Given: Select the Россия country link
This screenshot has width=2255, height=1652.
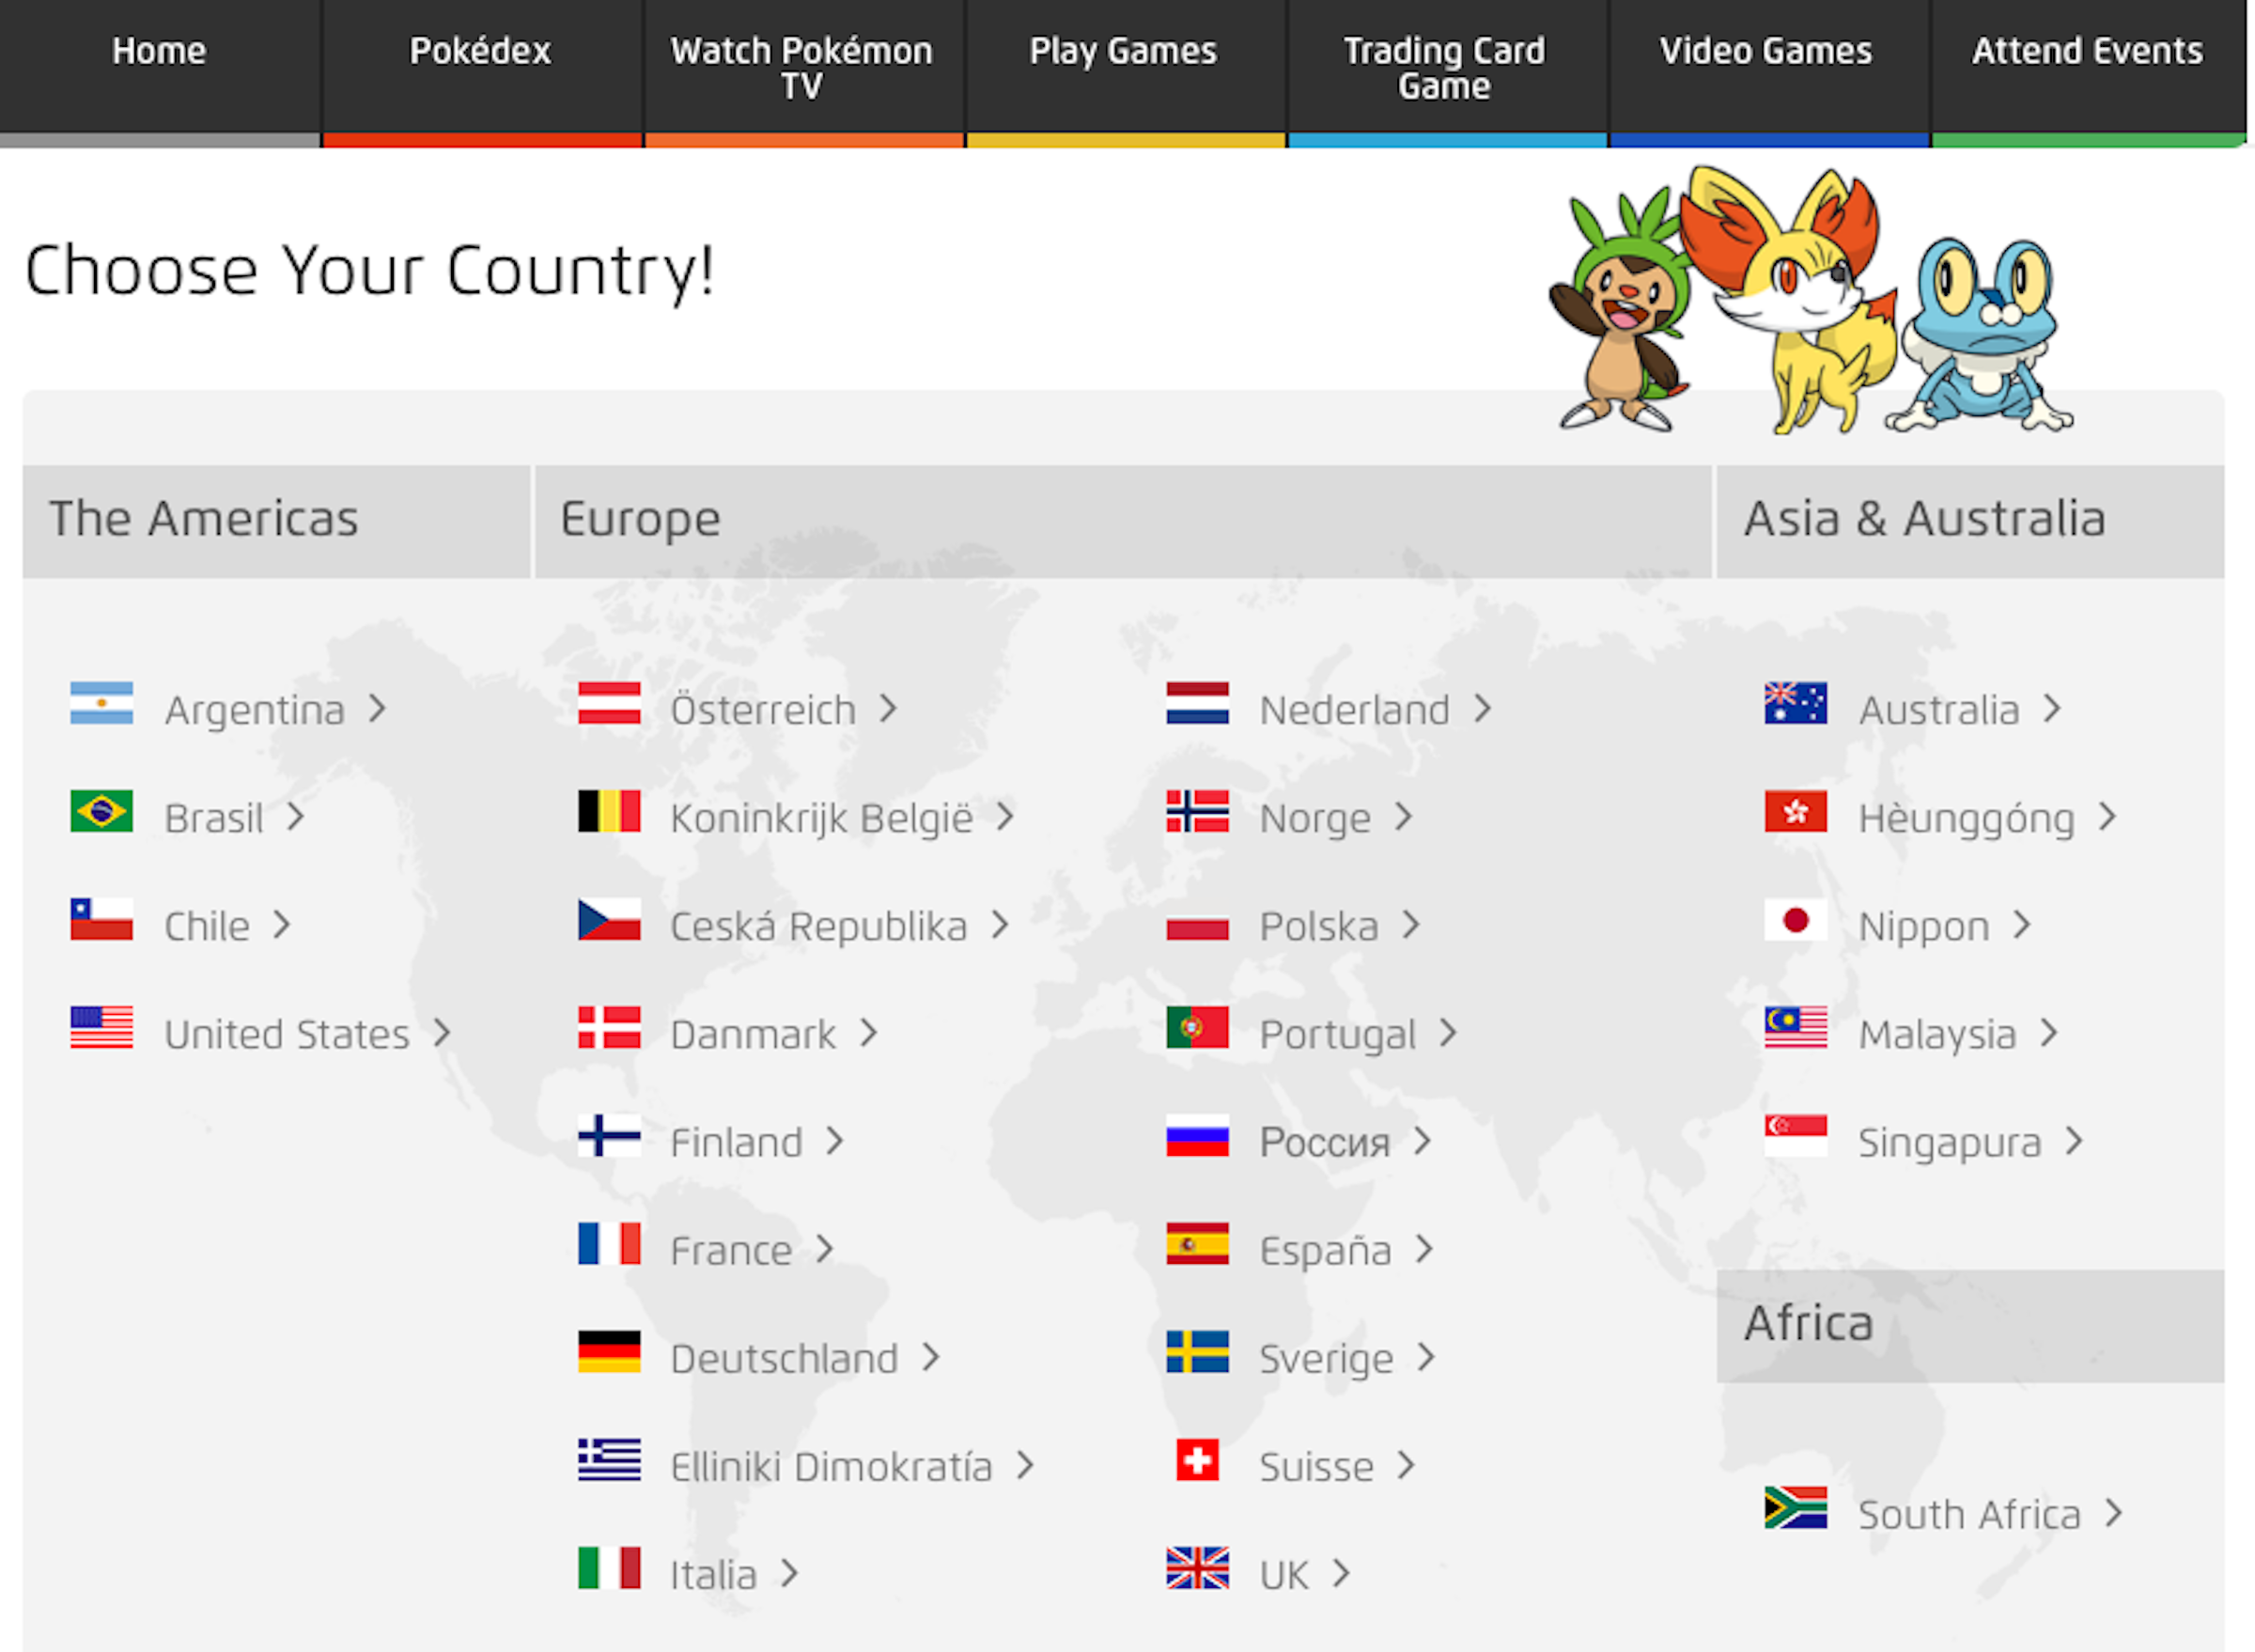Looking at the screenshot, I should click(x=1325, y=1142).
